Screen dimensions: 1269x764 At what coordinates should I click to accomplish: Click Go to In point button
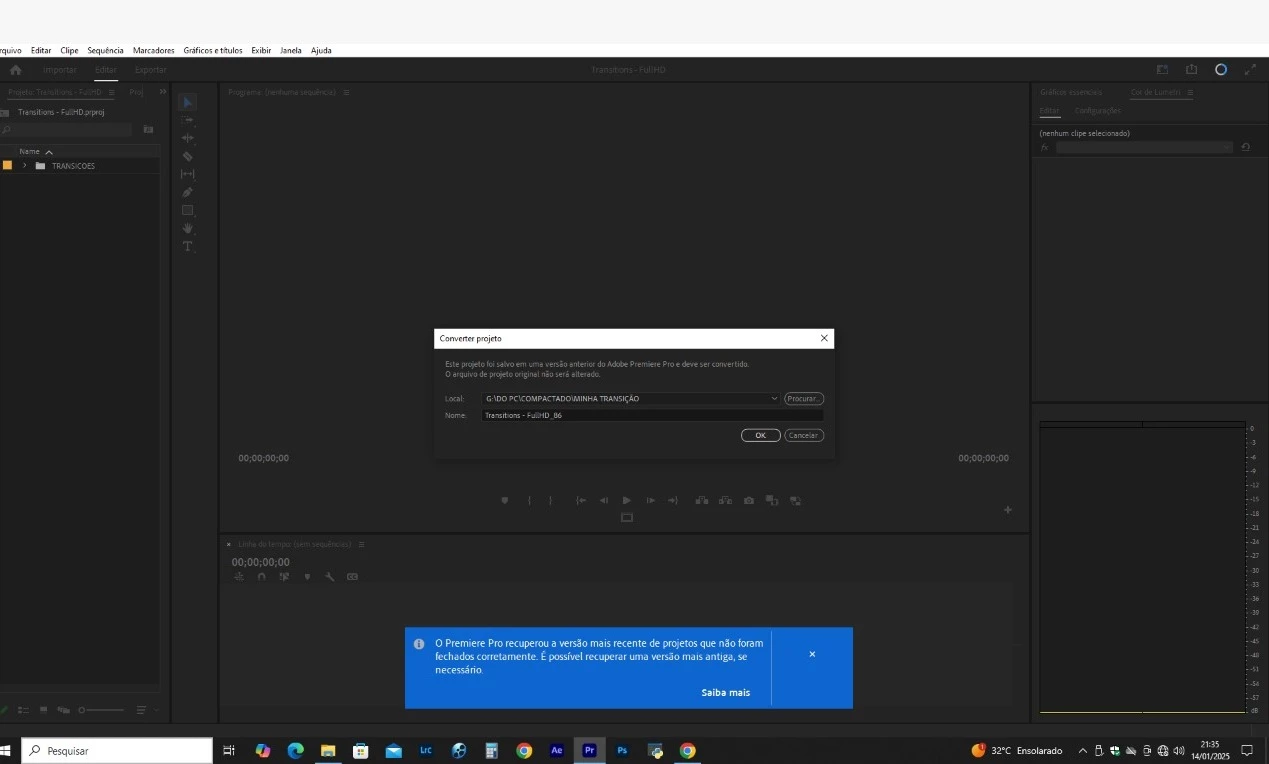pyautogui.click(x=581, y=500)
